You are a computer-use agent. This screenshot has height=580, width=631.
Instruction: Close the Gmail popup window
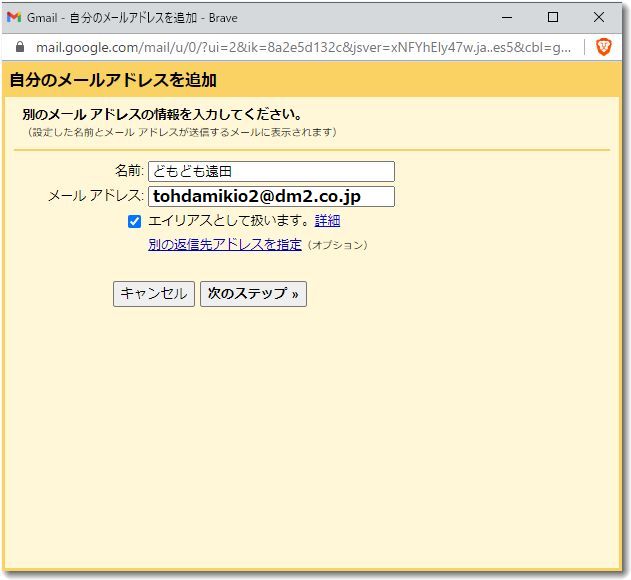coord(599,17)
